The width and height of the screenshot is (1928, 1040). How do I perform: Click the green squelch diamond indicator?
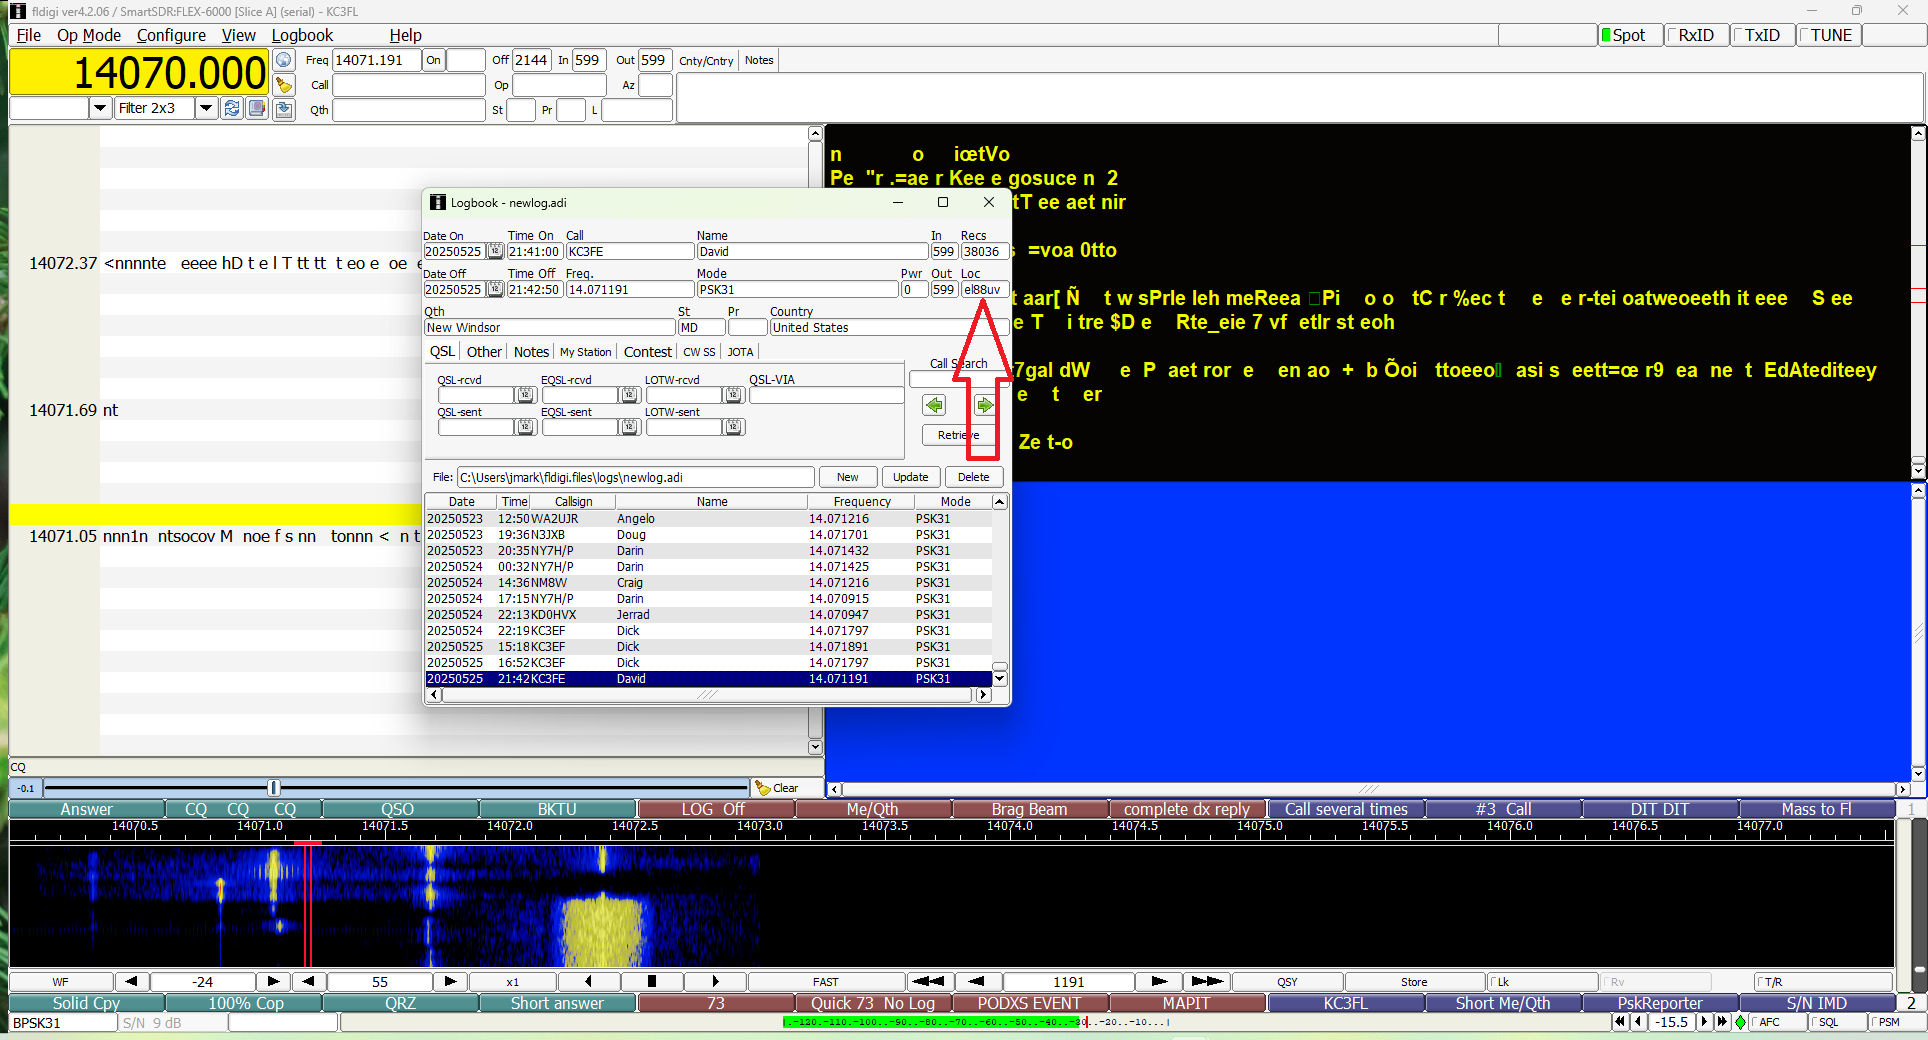1741,1022
